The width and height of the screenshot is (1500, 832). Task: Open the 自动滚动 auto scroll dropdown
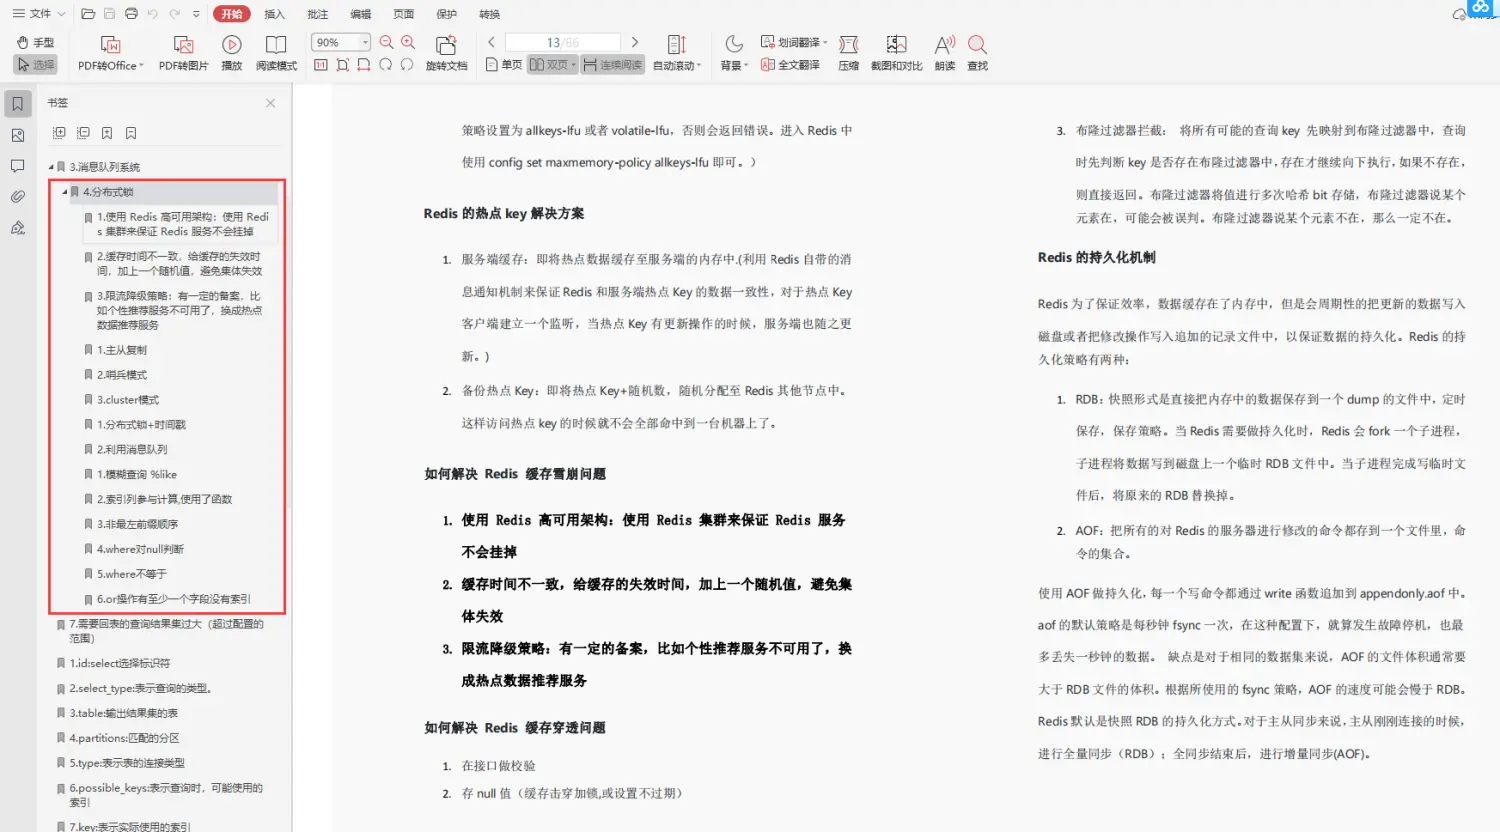click(678, 53)
